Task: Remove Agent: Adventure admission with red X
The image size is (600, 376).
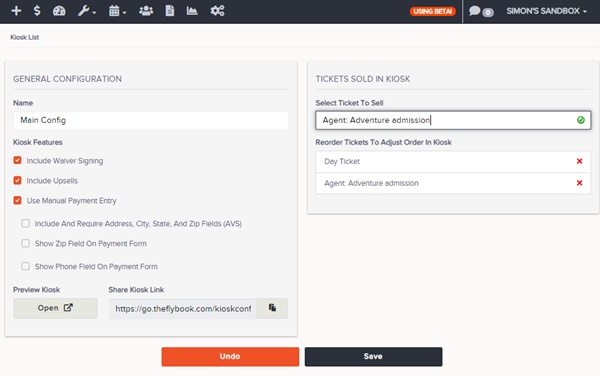Action: [579, 183]
